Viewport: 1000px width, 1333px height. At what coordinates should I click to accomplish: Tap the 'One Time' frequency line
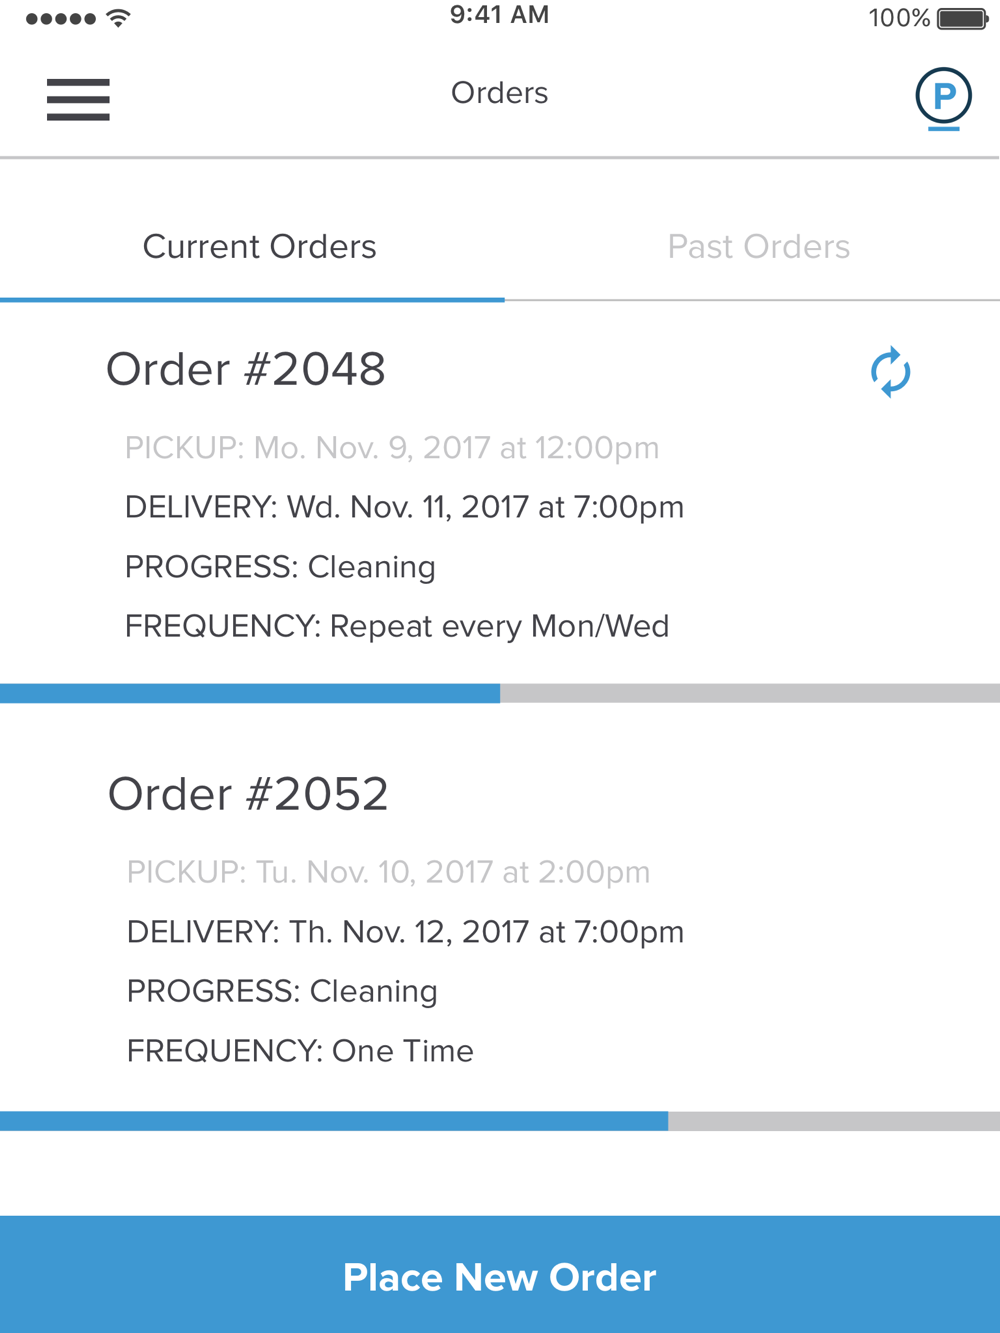point(300,1051)
